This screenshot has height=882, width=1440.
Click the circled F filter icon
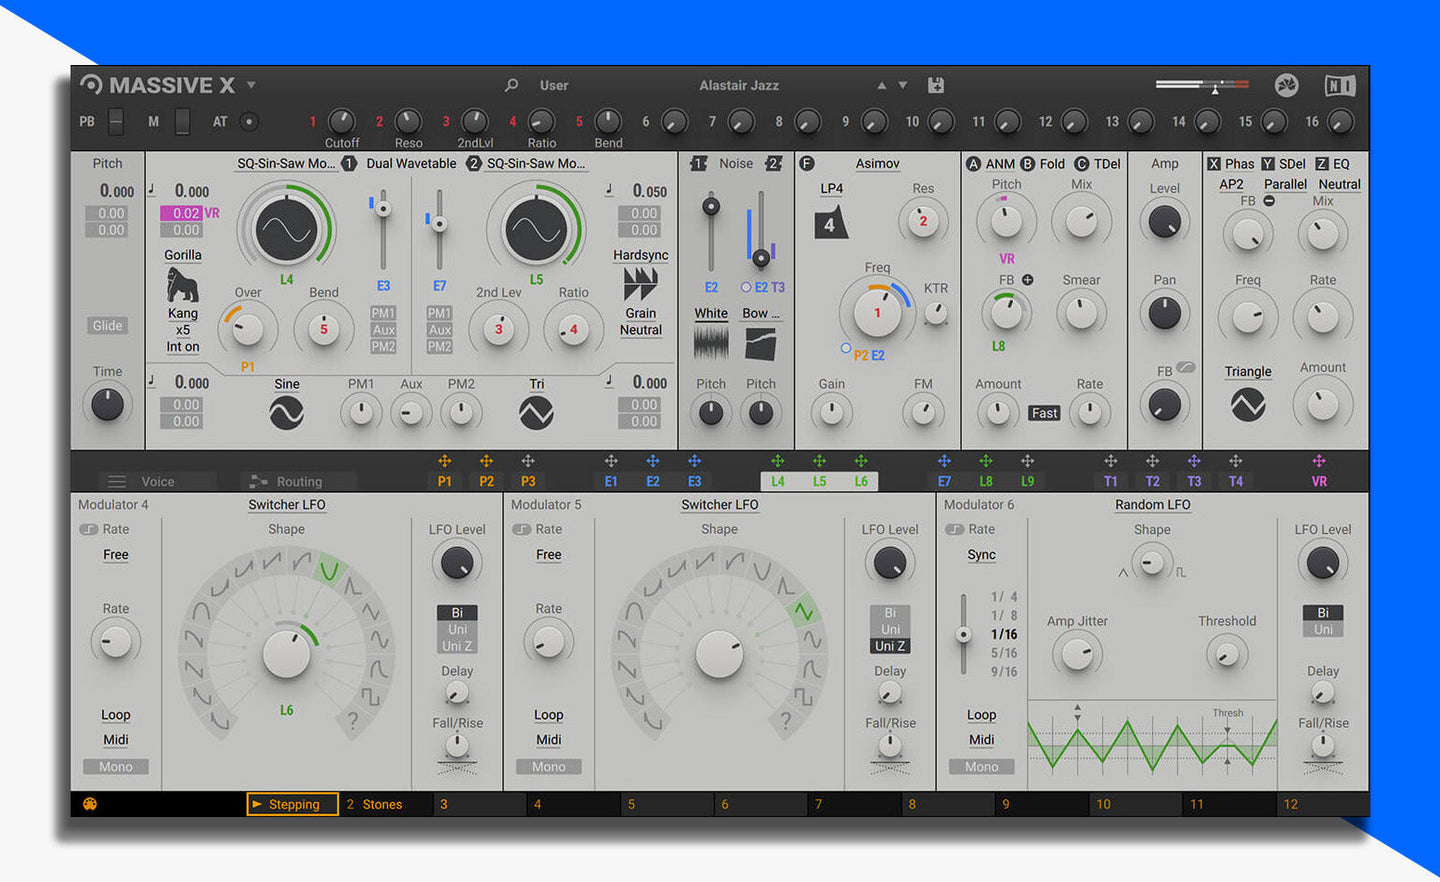[807, 163]
